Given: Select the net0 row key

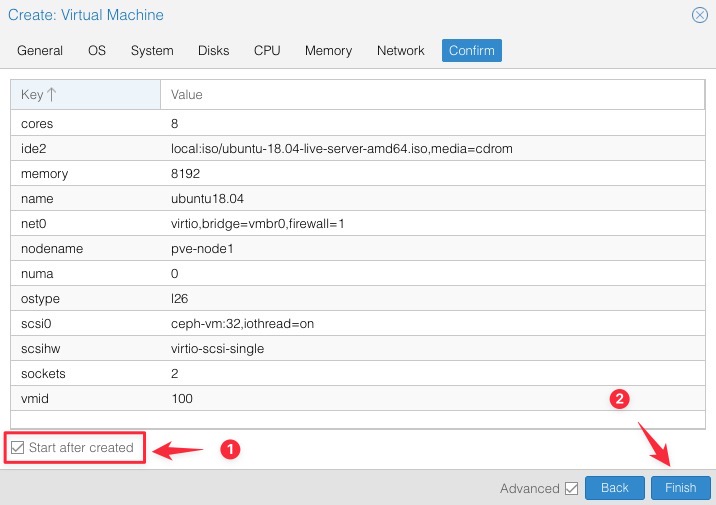Looking at the screenshot, I should click(x=34, y=224).
